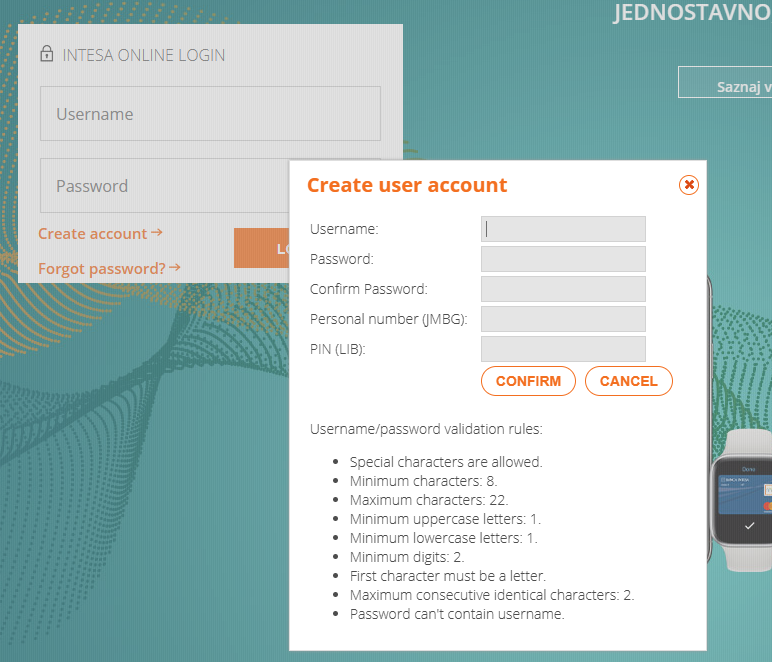Close the Create user account dialog
This screenshot has width=772, height=662.
click(688, 185)
